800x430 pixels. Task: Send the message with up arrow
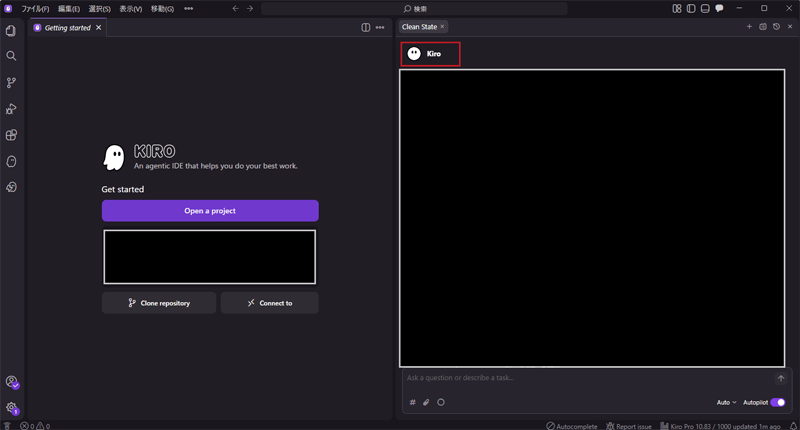pos(781,378)
